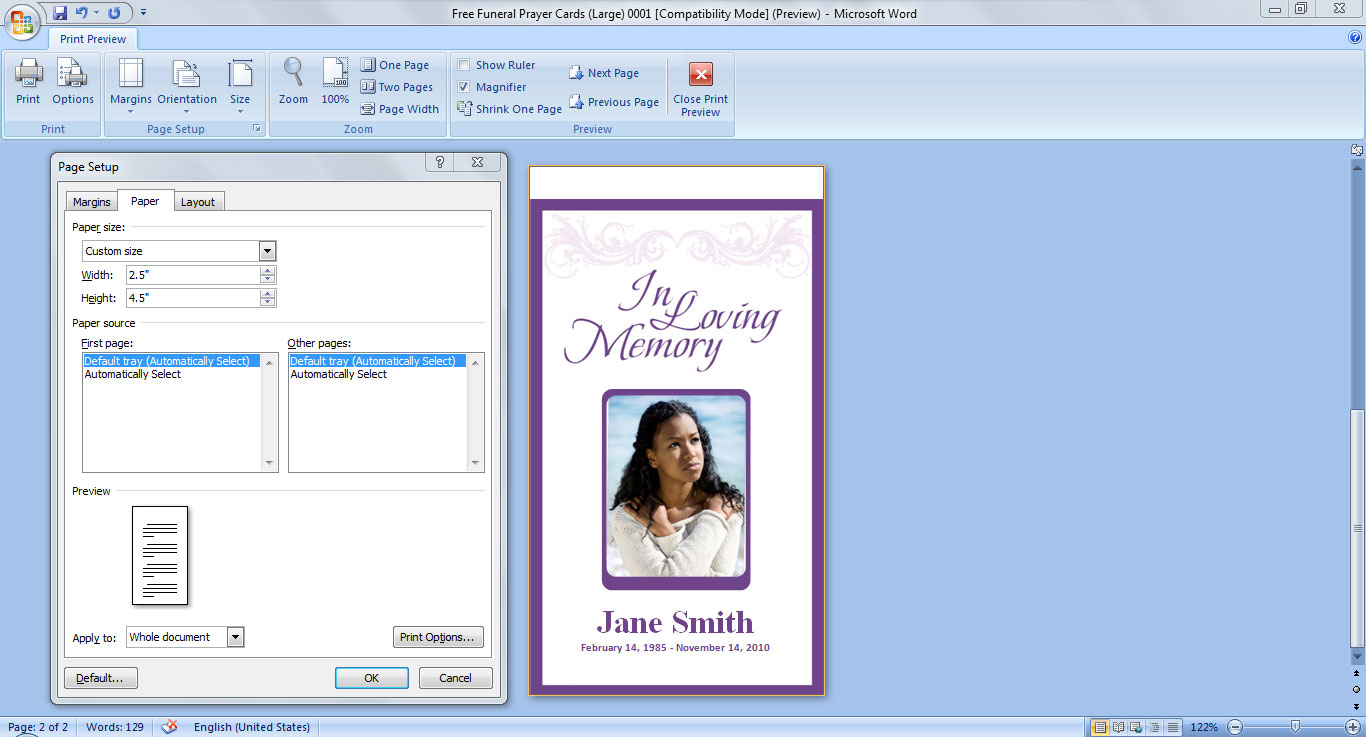Close the Page Setup dialog

[x=478, y=162]
